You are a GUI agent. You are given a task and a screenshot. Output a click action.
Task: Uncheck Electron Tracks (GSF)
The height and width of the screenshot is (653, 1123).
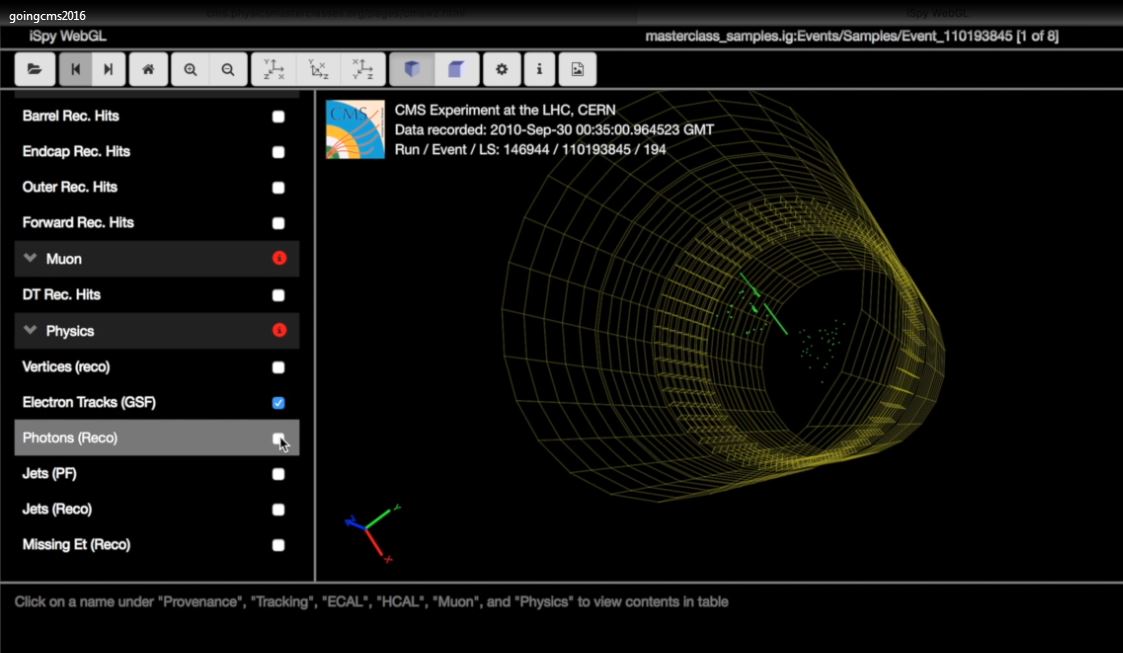[278, 403]
